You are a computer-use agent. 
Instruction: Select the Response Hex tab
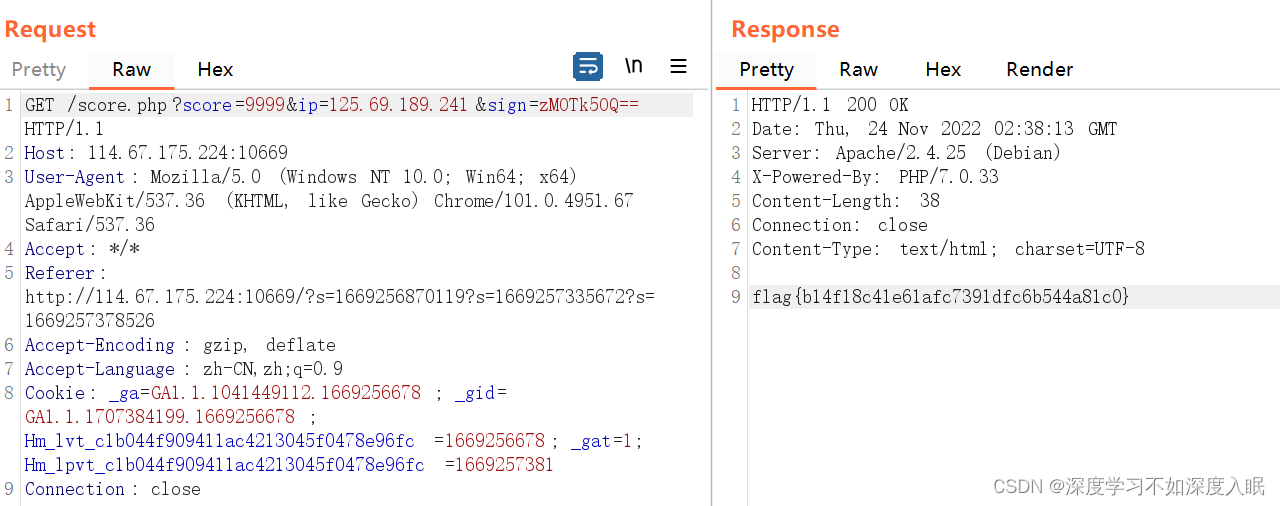pos(943,69)
